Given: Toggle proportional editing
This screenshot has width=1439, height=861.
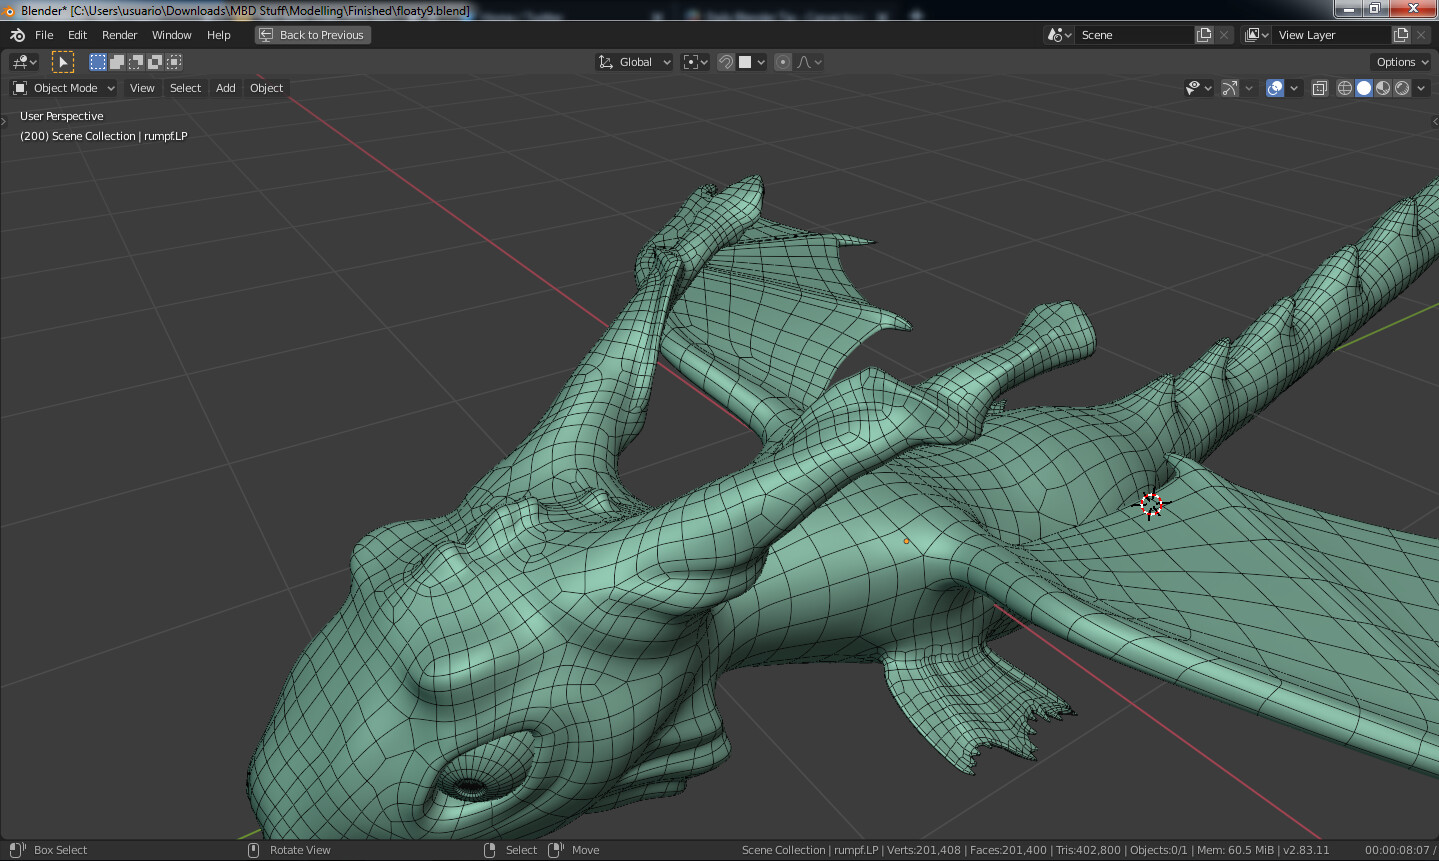Looking at the screenshot, I should 783,62.
